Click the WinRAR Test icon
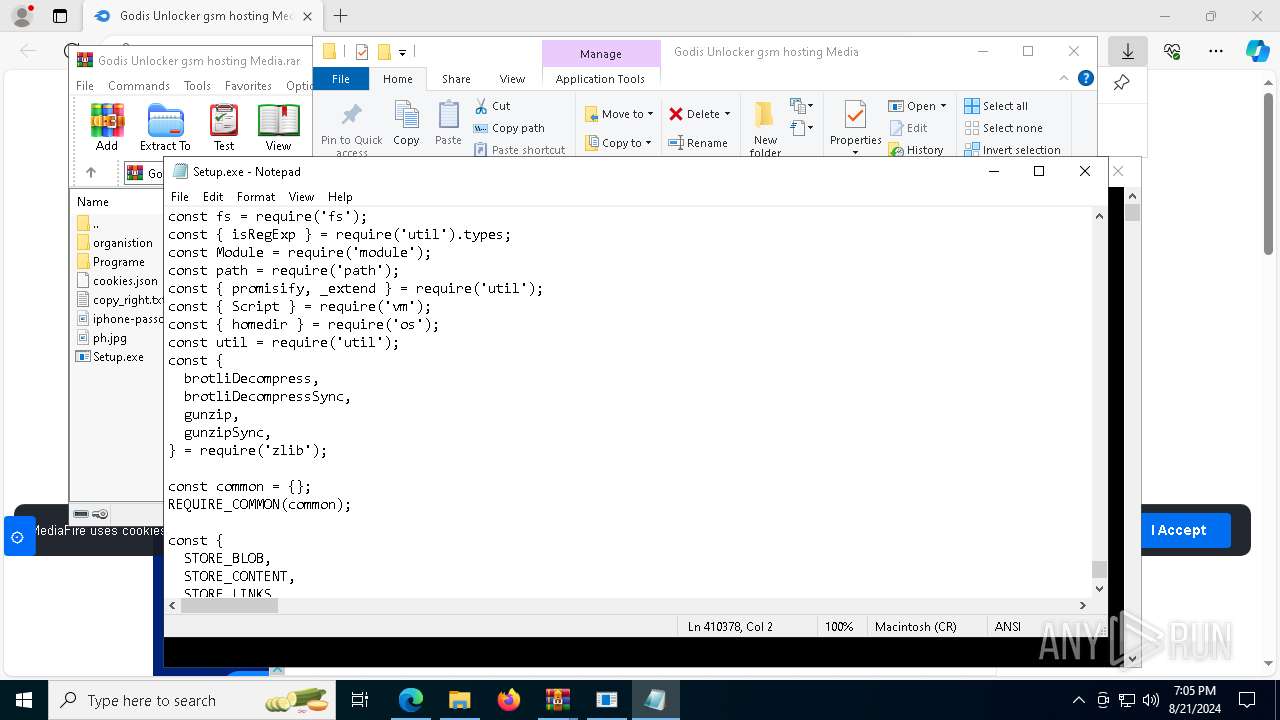This screenshot has width=1280, height=720. coord(224,127)
